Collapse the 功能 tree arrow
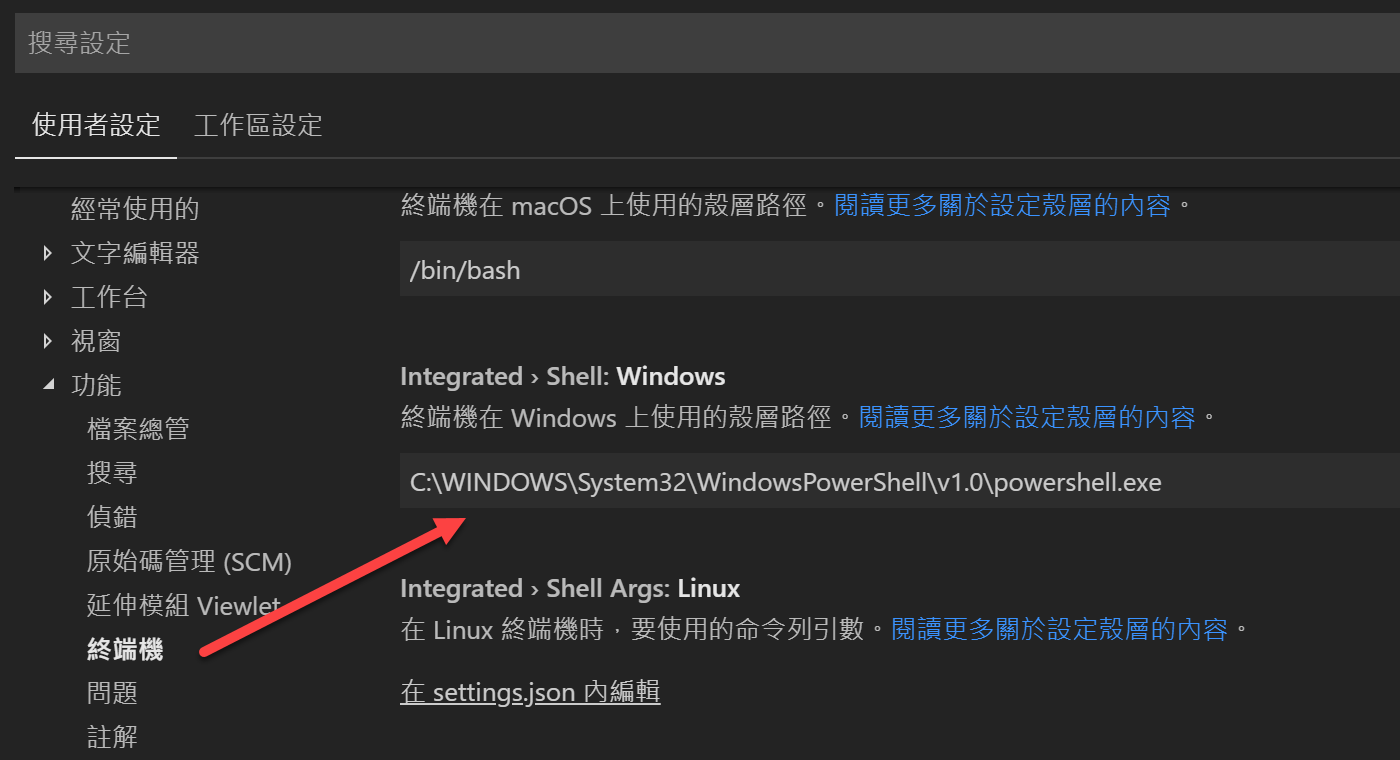Screen dimensions: 1400x760 (48, 386)
